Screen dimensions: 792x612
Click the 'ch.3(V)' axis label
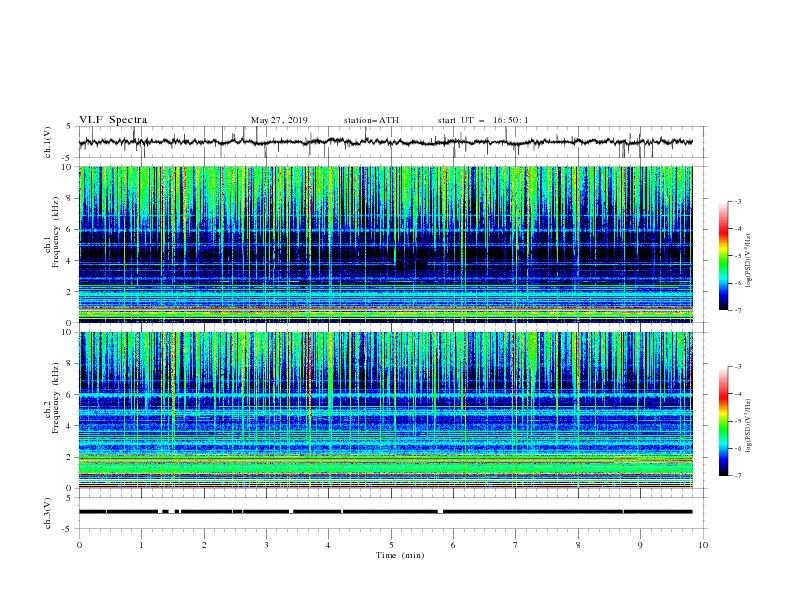click(48, 513)
